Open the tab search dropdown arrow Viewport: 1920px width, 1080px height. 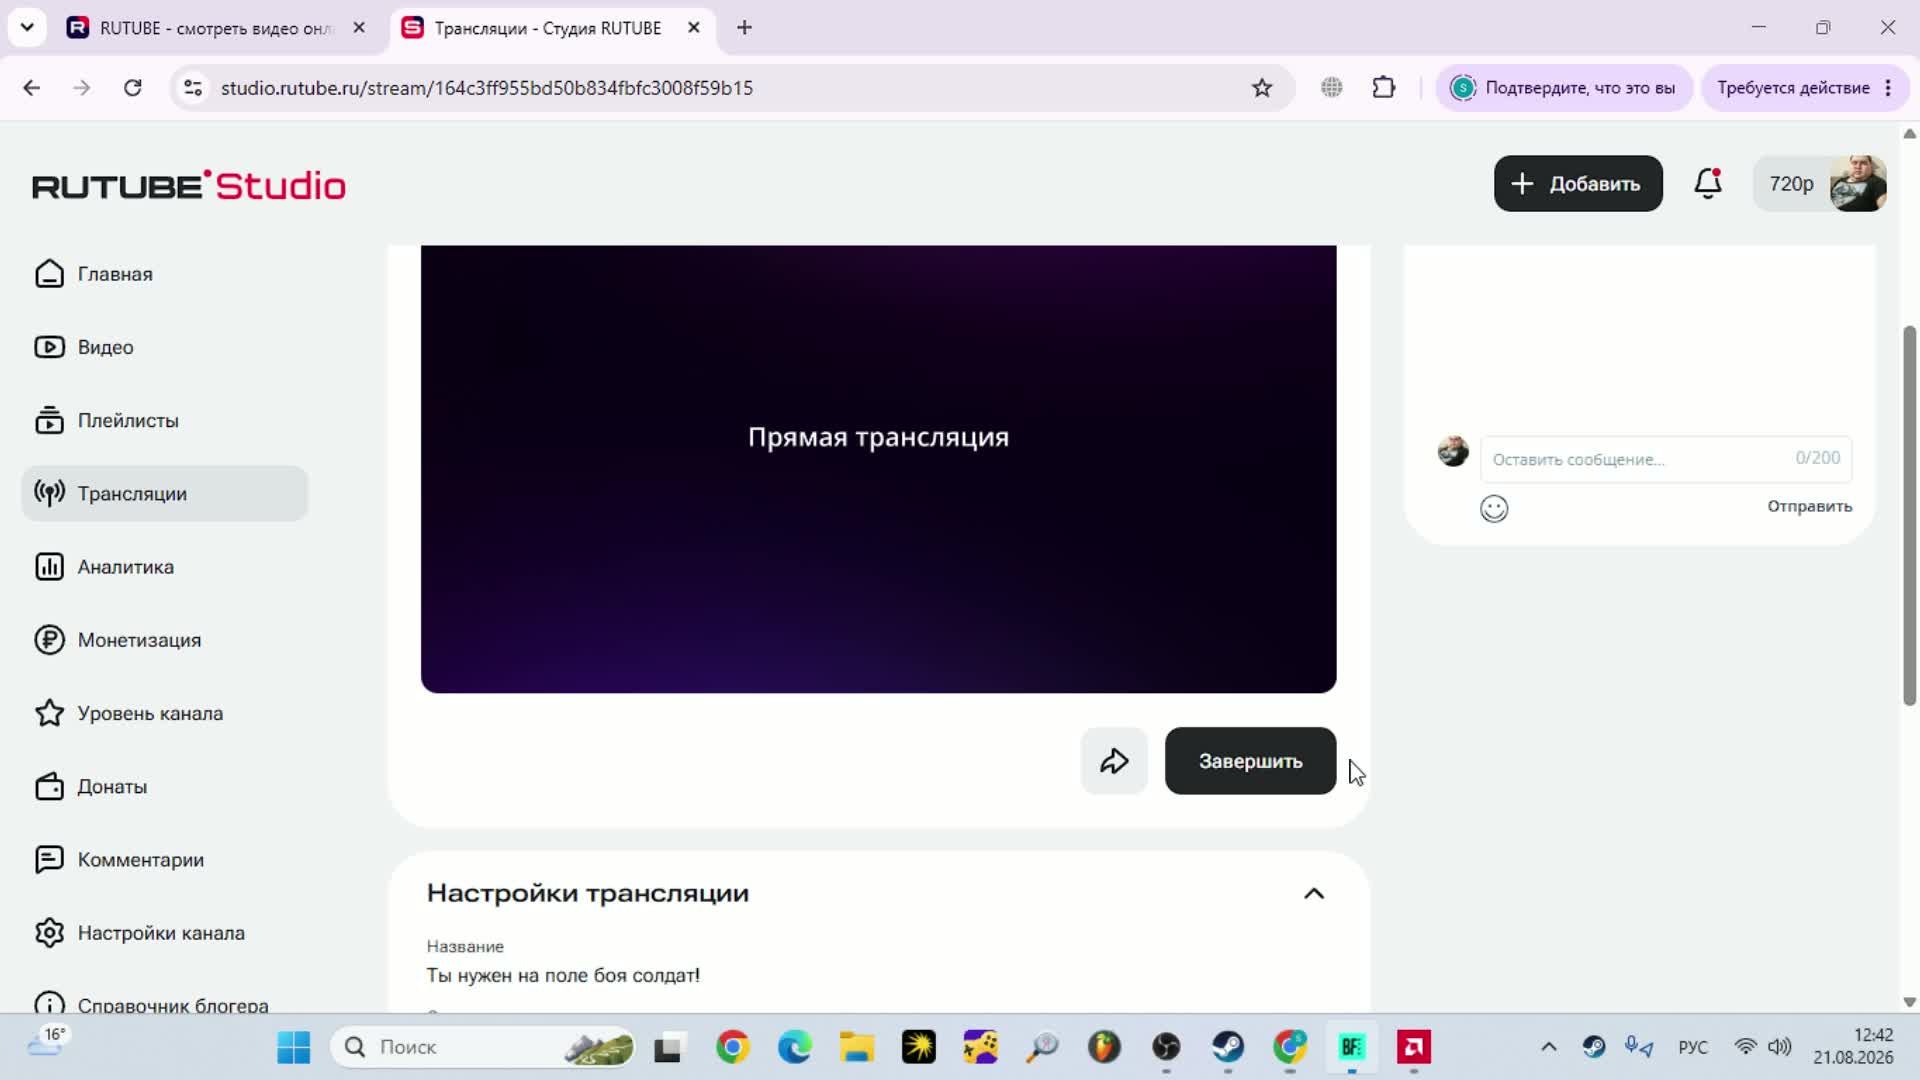point(27,28)
